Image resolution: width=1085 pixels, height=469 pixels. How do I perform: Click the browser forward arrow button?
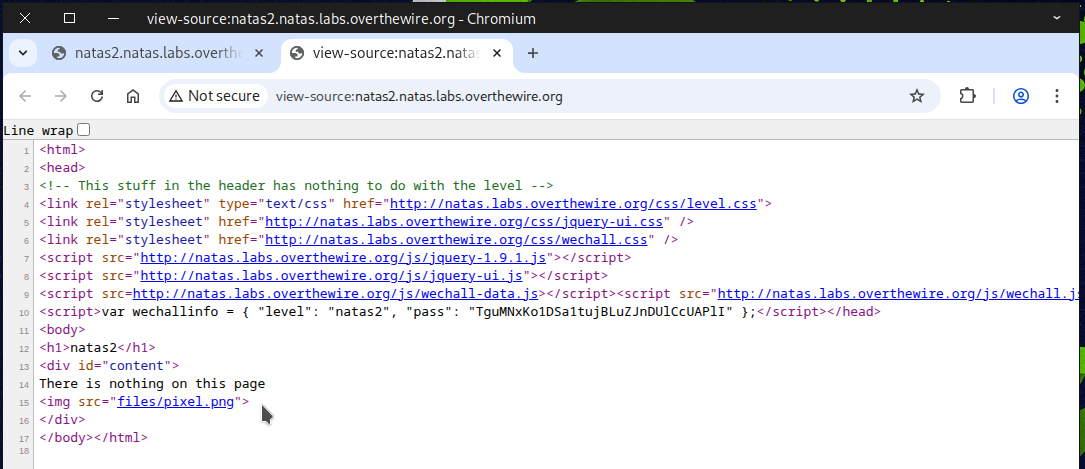tap(61, 96)
